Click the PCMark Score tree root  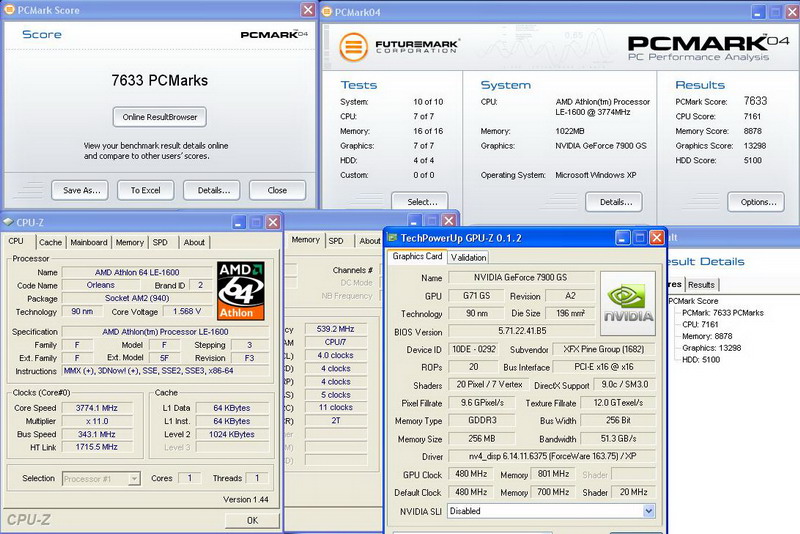(693, 301)
